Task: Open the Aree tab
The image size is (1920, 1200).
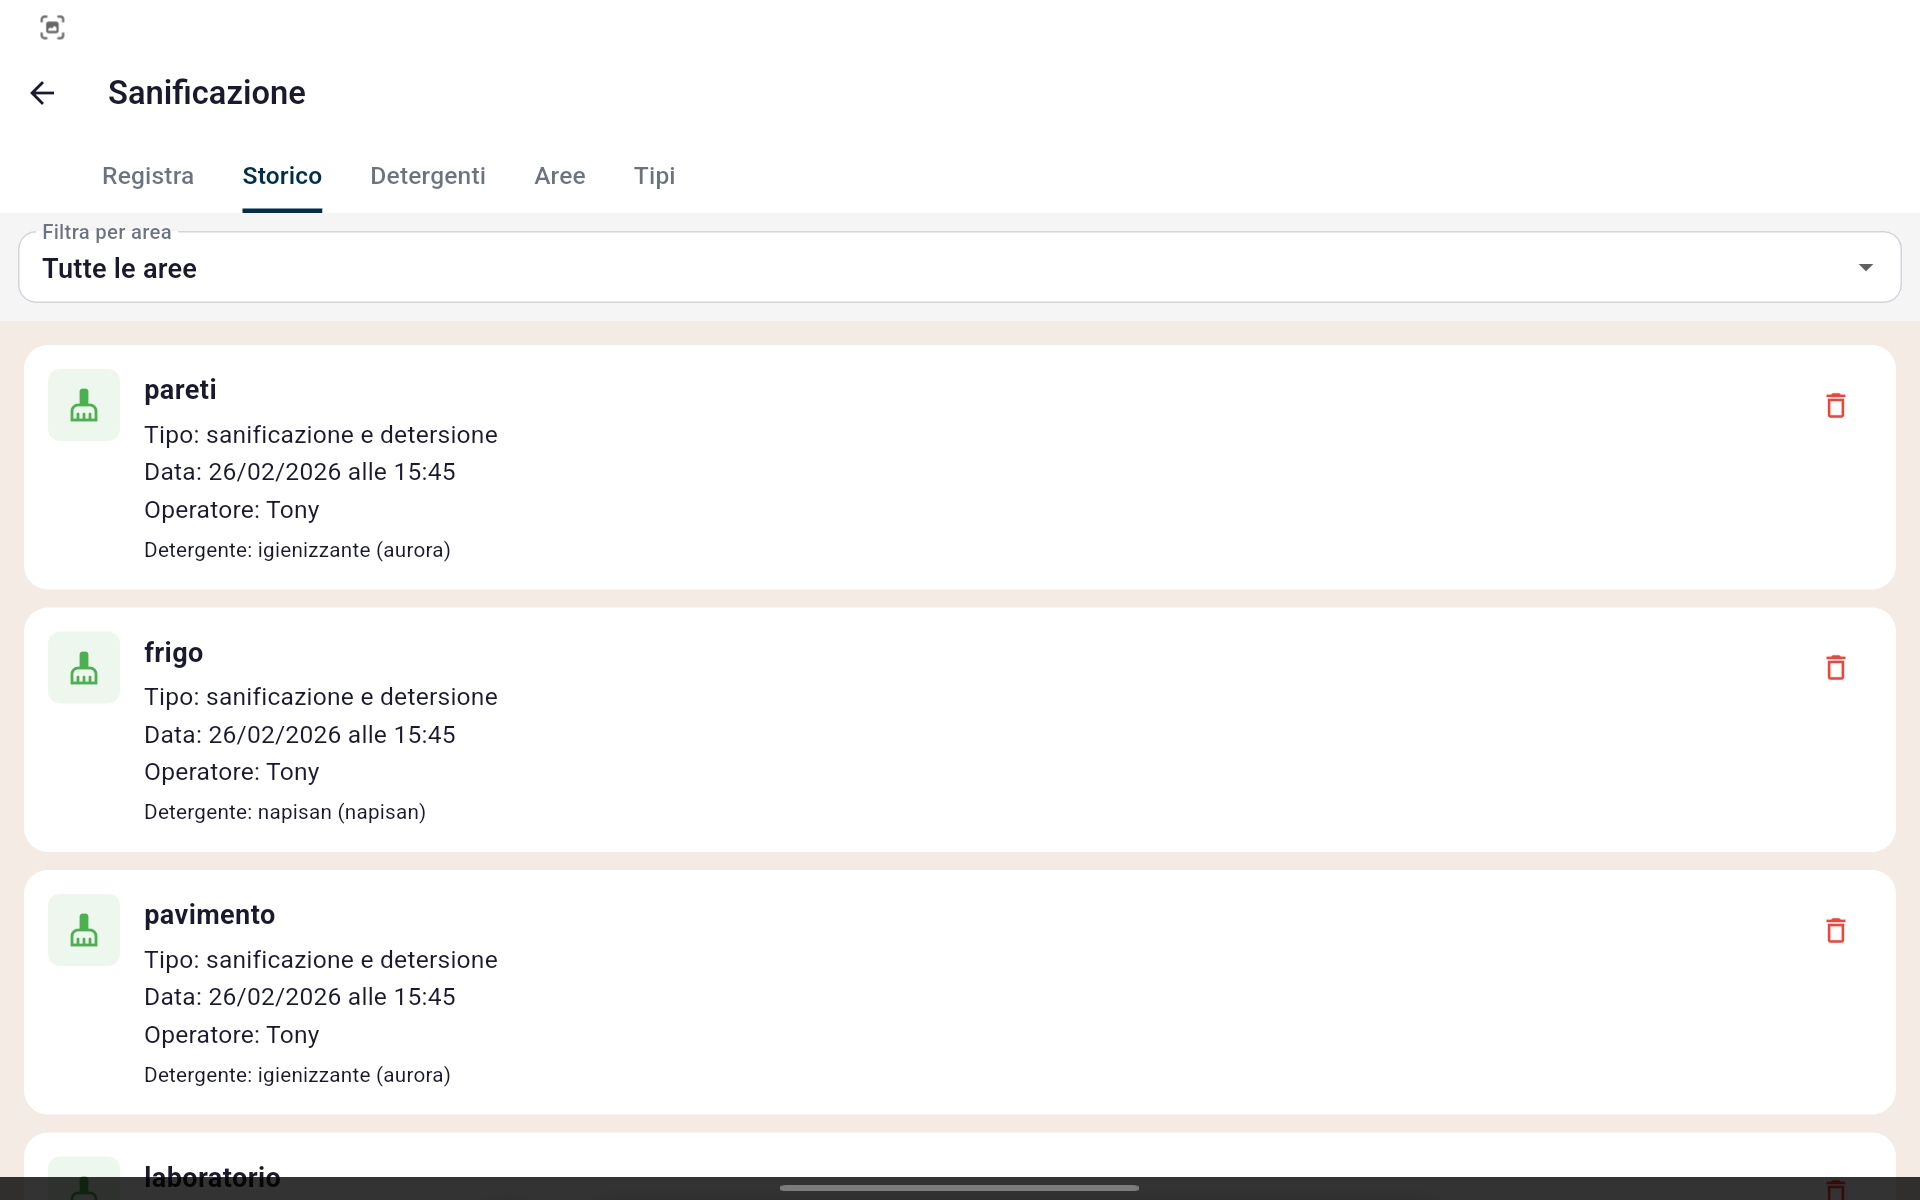Action: 560,176
